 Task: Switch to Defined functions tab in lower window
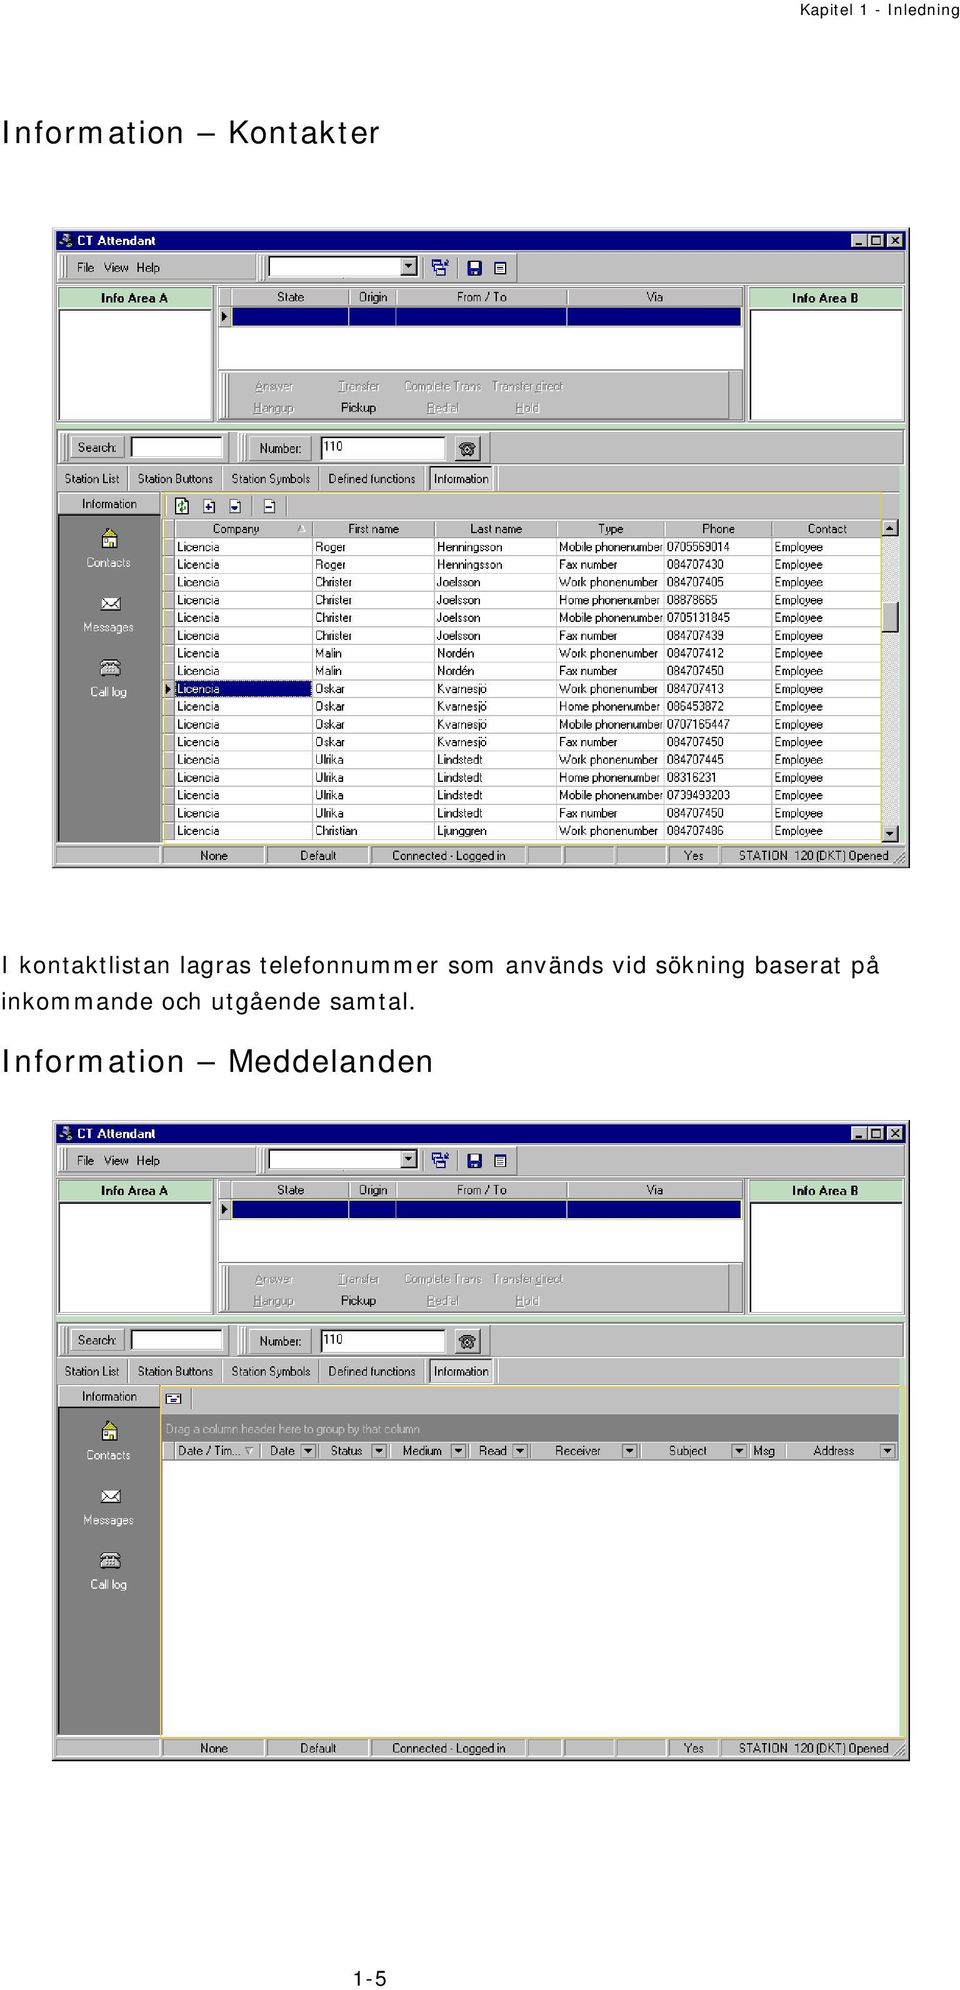(372, 1372)
